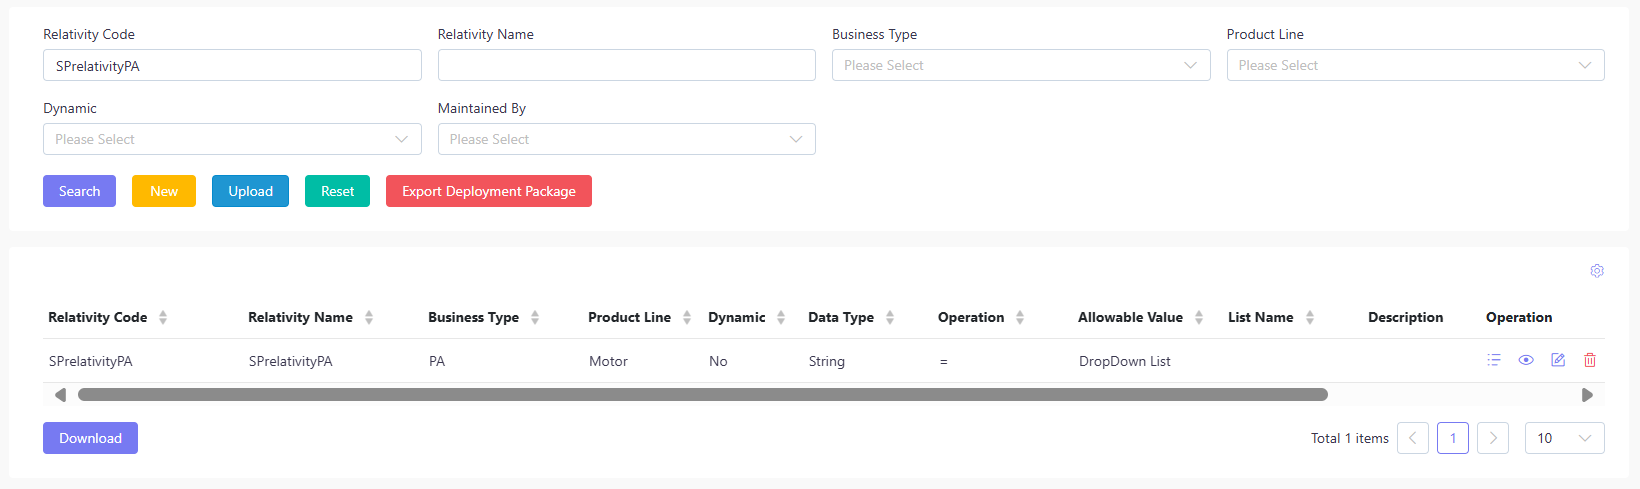
Task: Change the page size from 10 items
Action: (x=1565, y=438)
